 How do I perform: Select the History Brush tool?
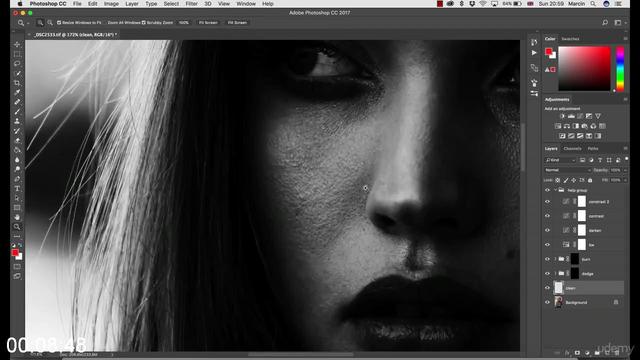[17, 131]
